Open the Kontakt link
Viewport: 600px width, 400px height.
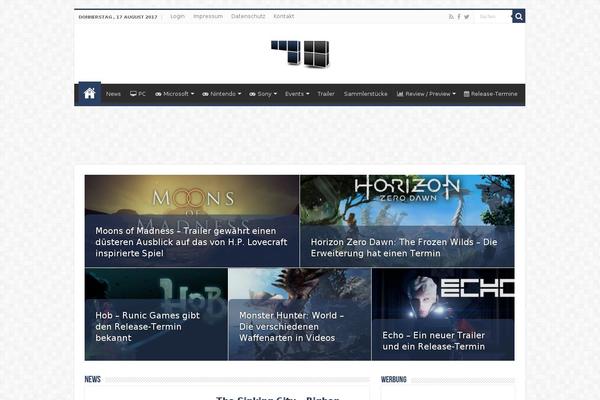click(x=284, y=16)
